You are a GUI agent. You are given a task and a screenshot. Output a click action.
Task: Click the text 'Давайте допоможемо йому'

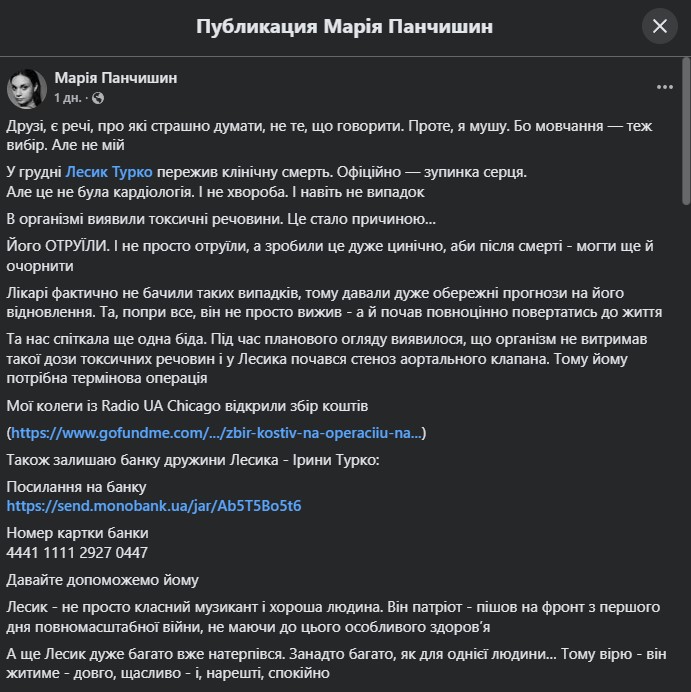coord(102,580)
